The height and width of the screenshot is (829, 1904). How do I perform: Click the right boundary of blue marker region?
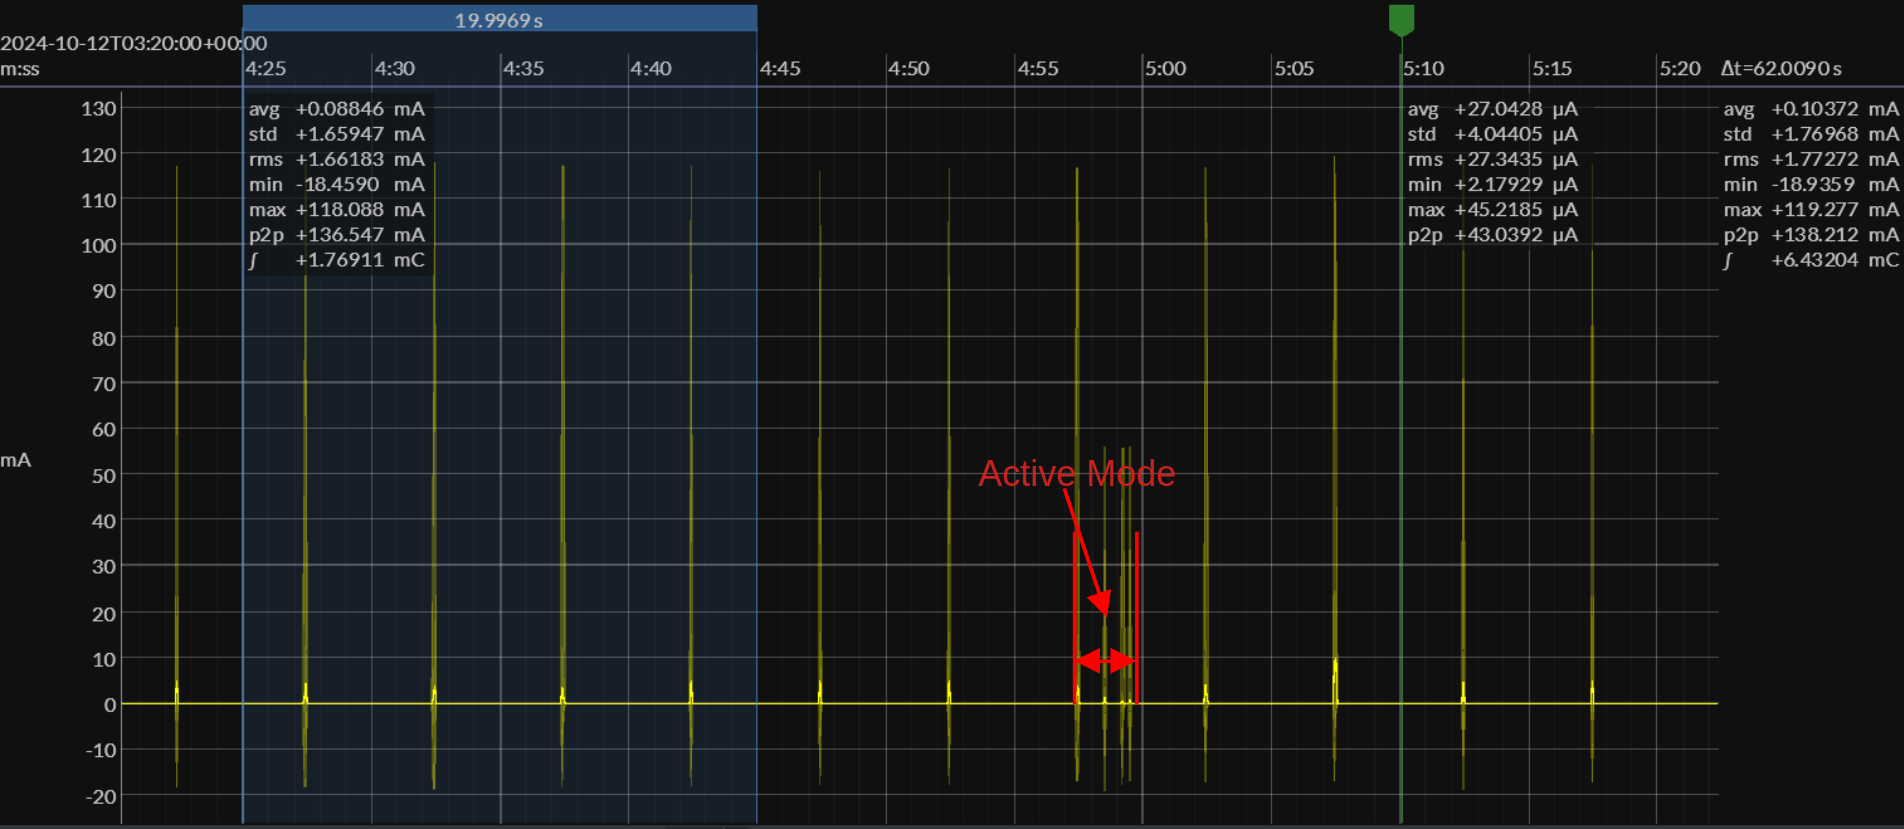pos(757,450)
